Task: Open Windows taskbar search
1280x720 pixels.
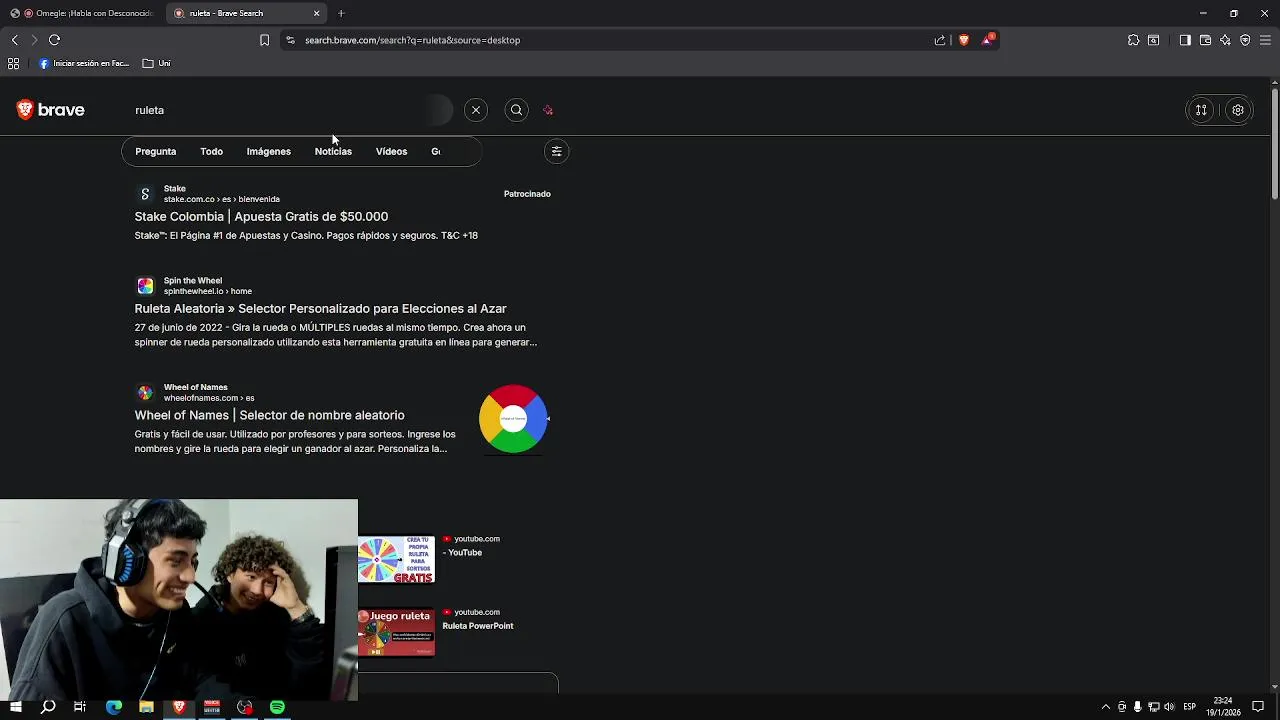Action: (x=48, y=707)
